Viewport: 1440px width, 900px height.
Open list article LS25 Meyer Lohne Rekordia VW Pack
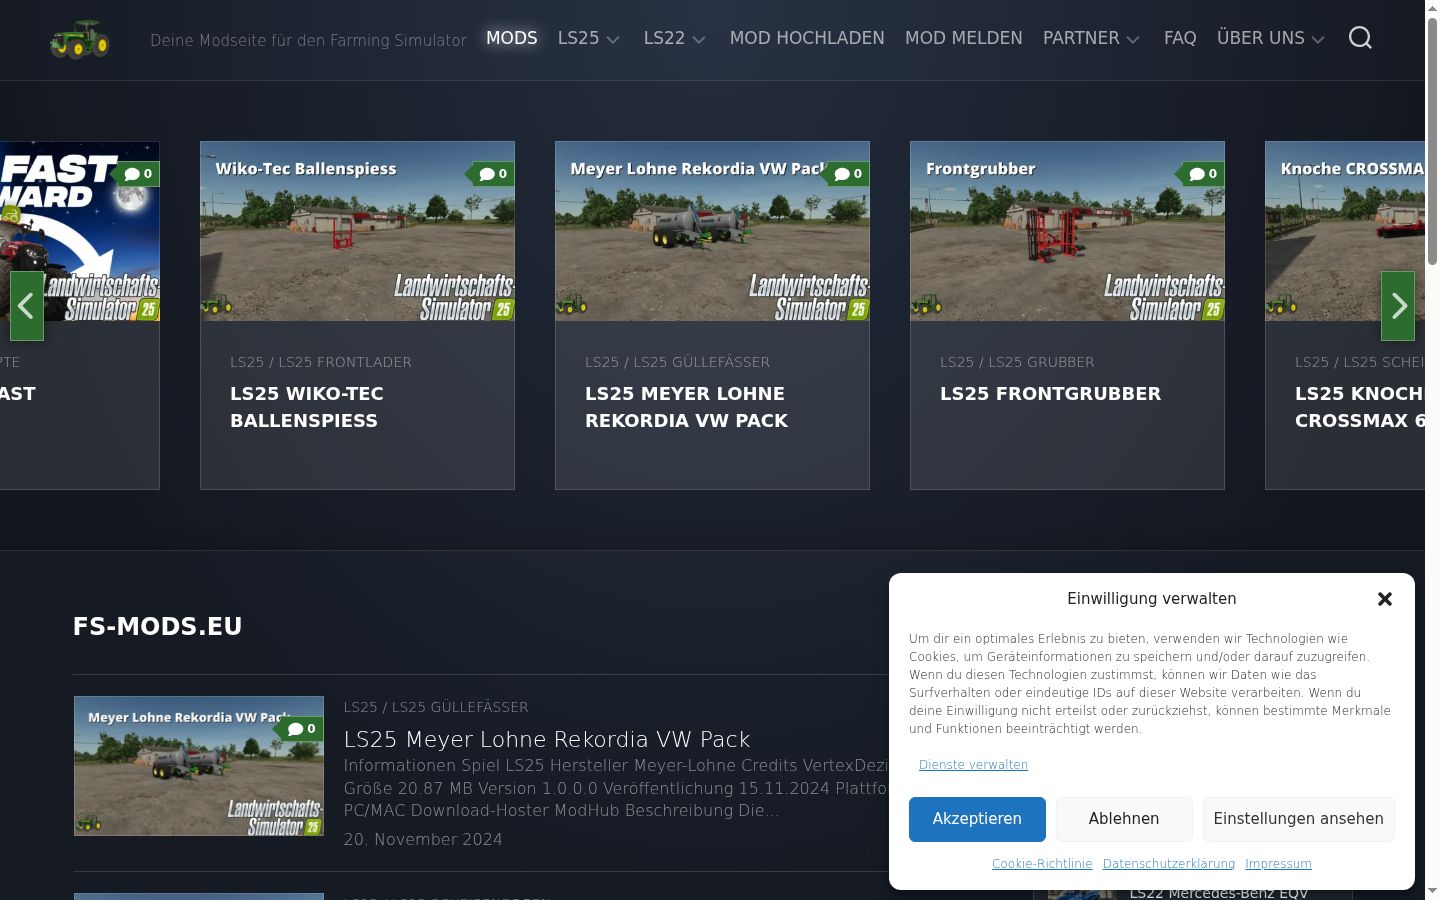coord(547,740)
